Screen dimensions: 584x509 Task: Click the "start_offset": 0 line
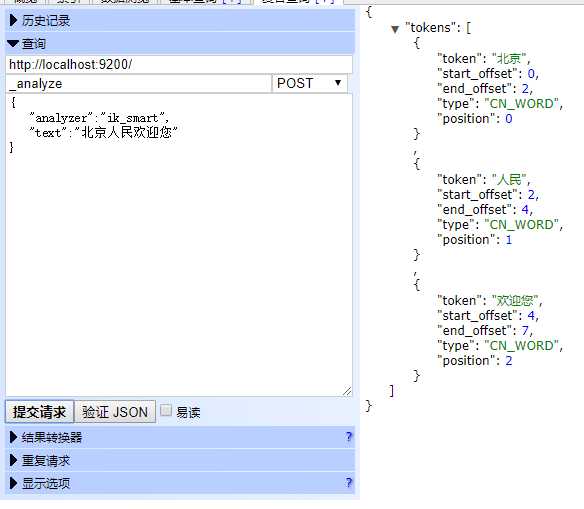point(488,74)
